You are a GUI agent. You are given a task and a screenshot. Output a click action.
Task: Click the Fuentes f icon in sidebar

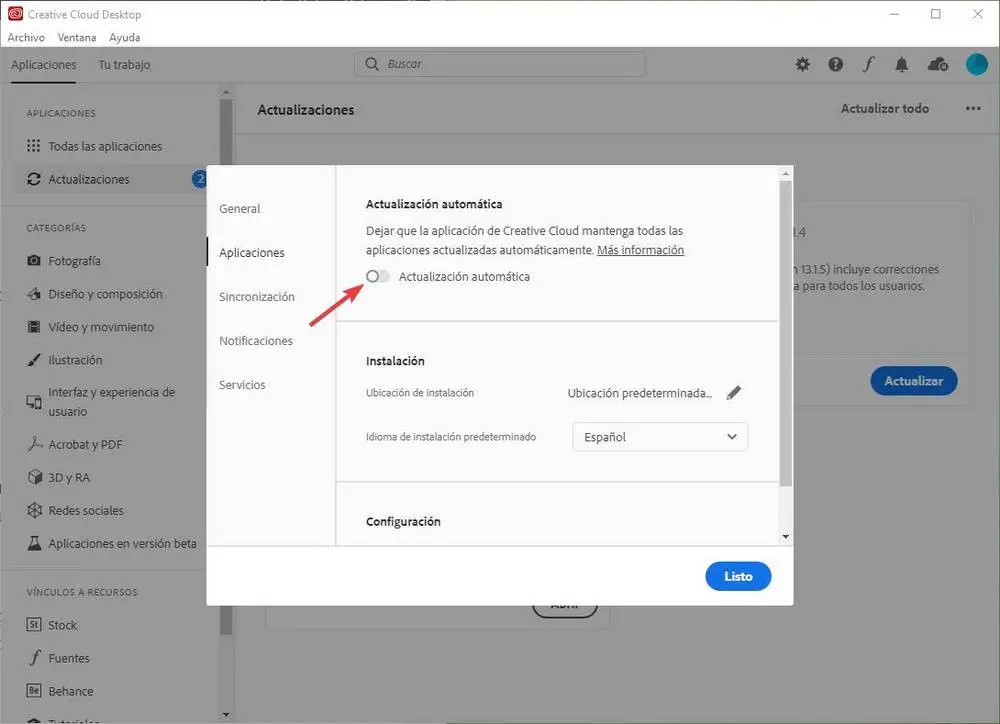point(34,658)
